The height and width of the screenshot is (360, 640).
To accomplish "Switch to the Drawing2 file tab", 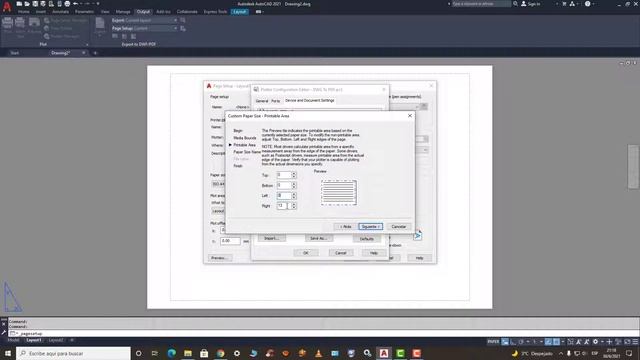I will [x=60, y=53].
